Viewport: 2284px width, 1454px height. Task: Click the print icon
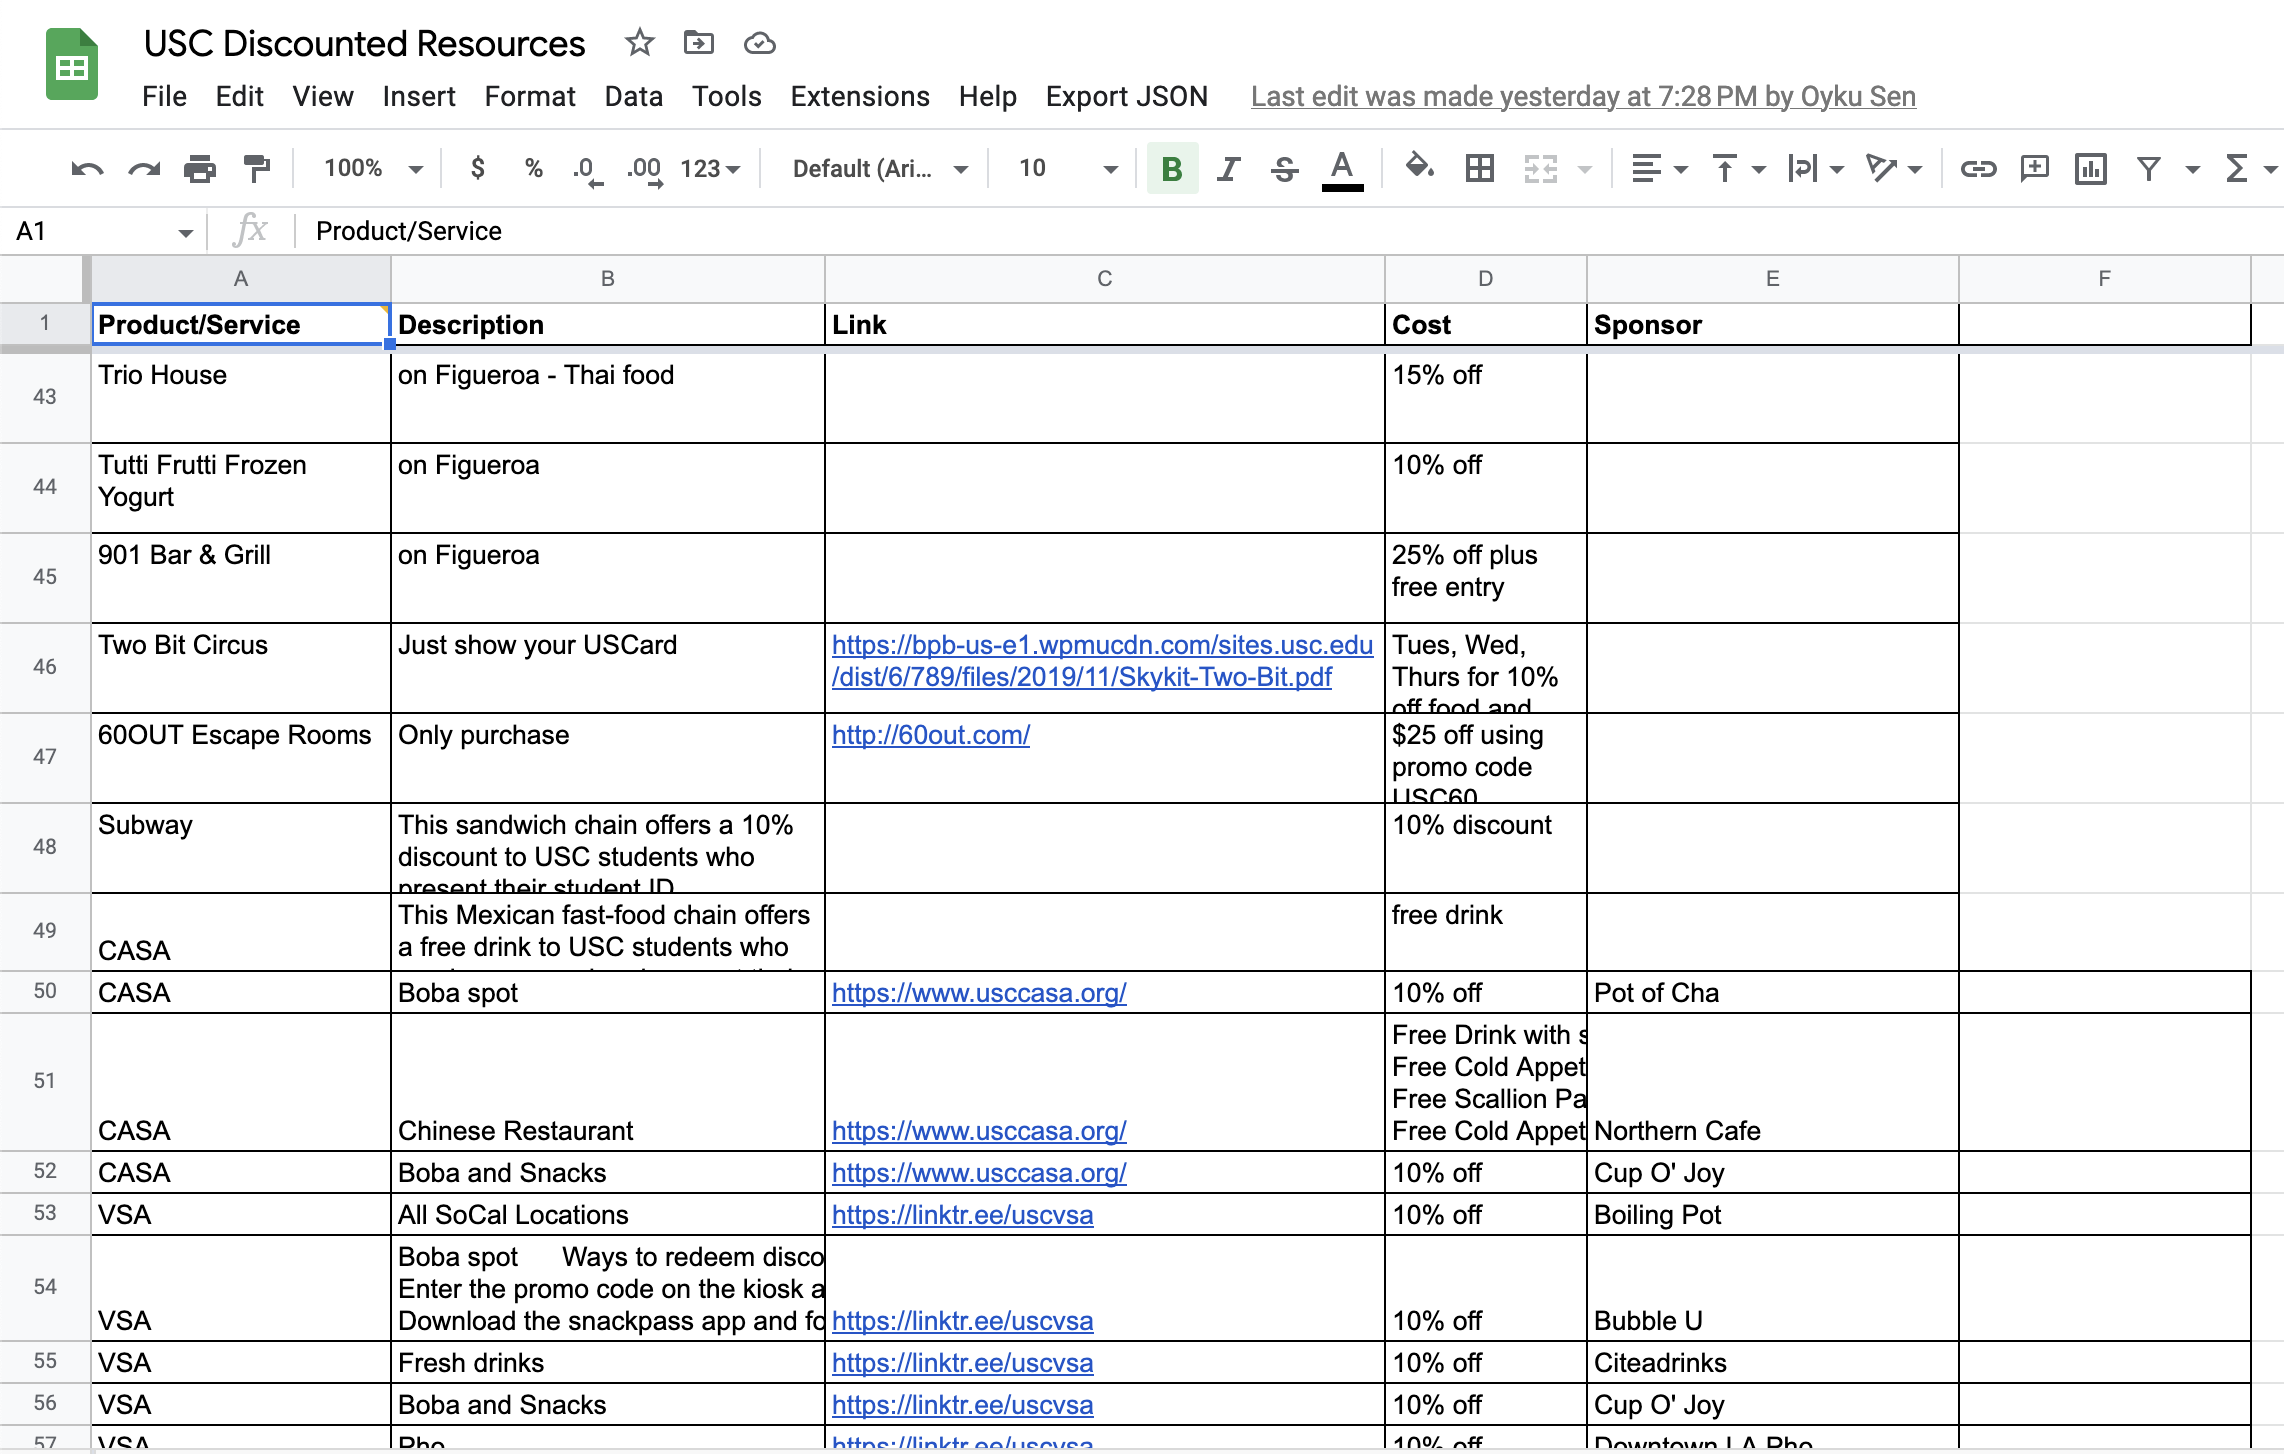[200, 169]
